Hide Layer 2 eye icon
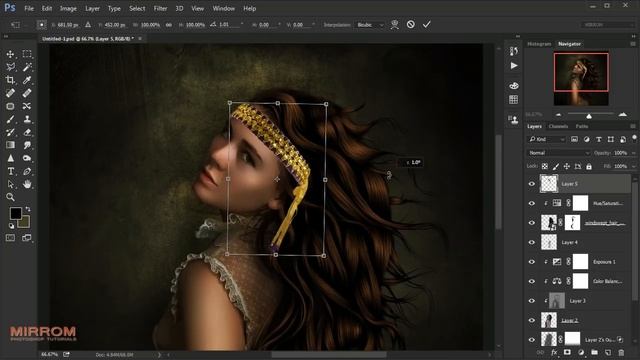Viewport: 640px width, 360px height. (x=532, y=320)
